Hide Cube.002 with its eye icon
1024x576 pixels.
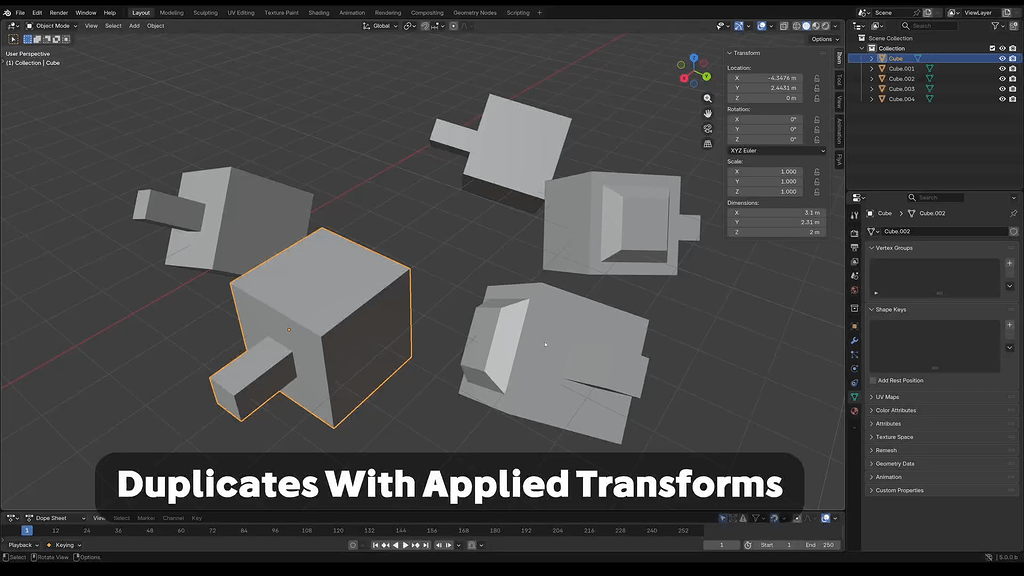[x=1002, y=79]
